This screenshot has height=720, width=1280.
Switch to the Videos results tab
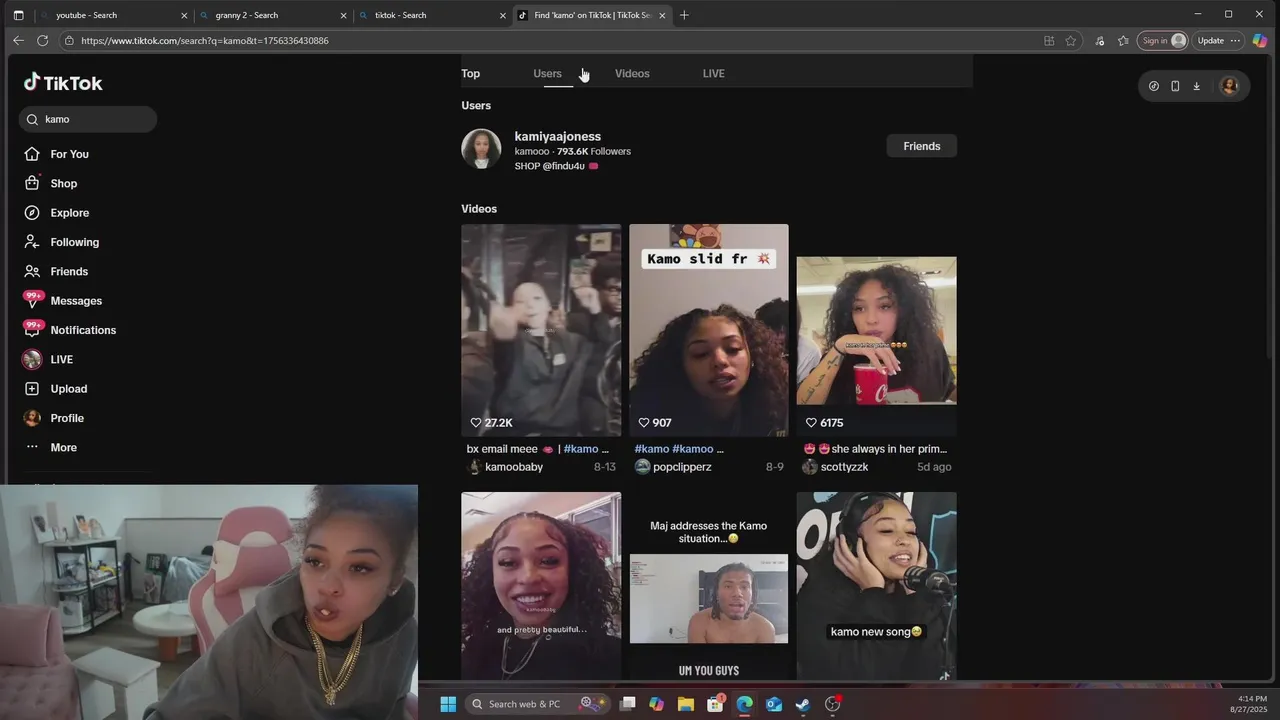(632, 74)
